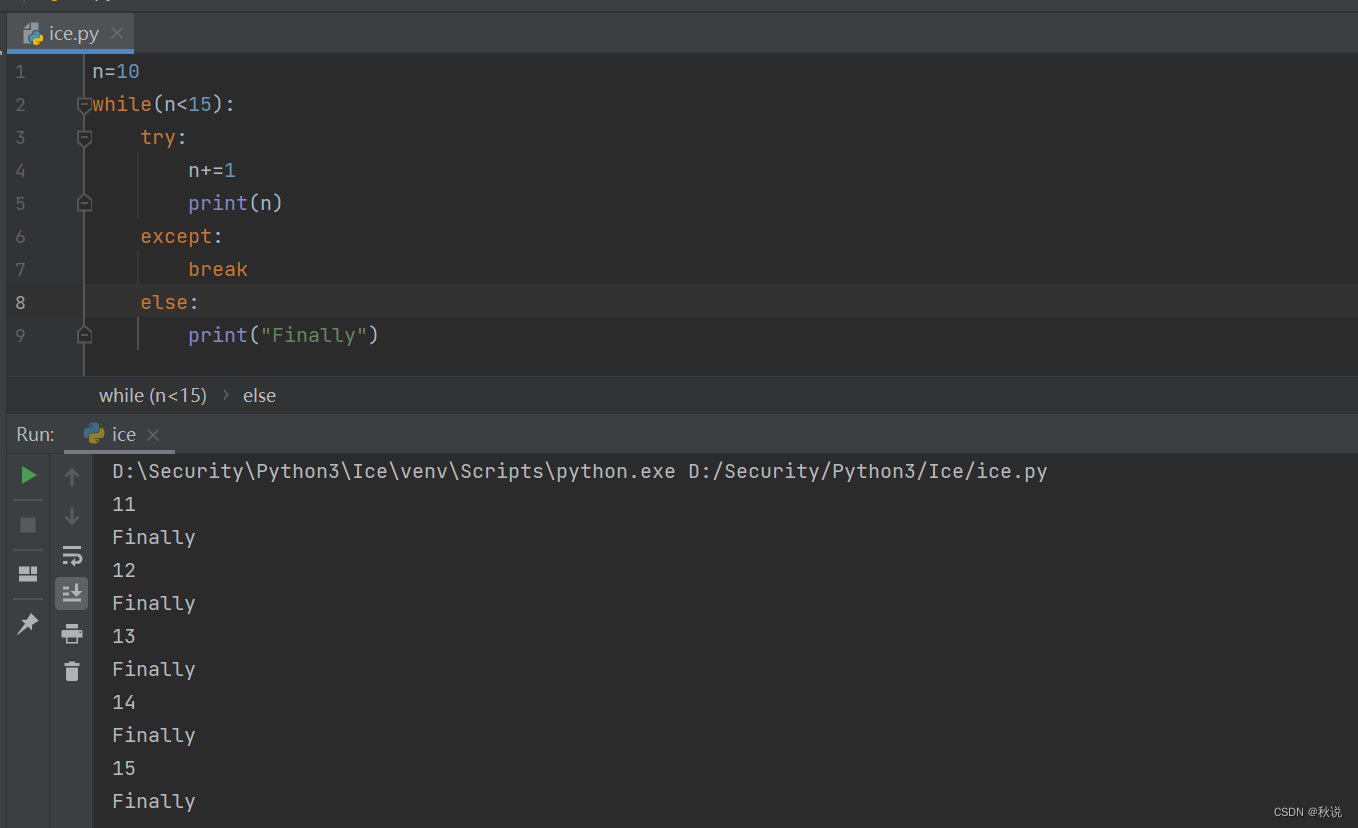
Task: Click breadcrumb 'else'
Action: 259,395
